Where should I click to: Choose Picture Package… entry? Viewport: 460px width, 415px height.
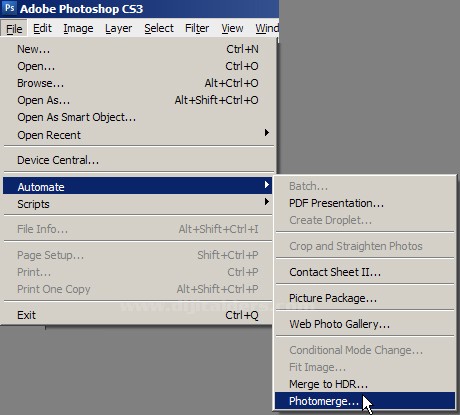(x=365, y=298)
